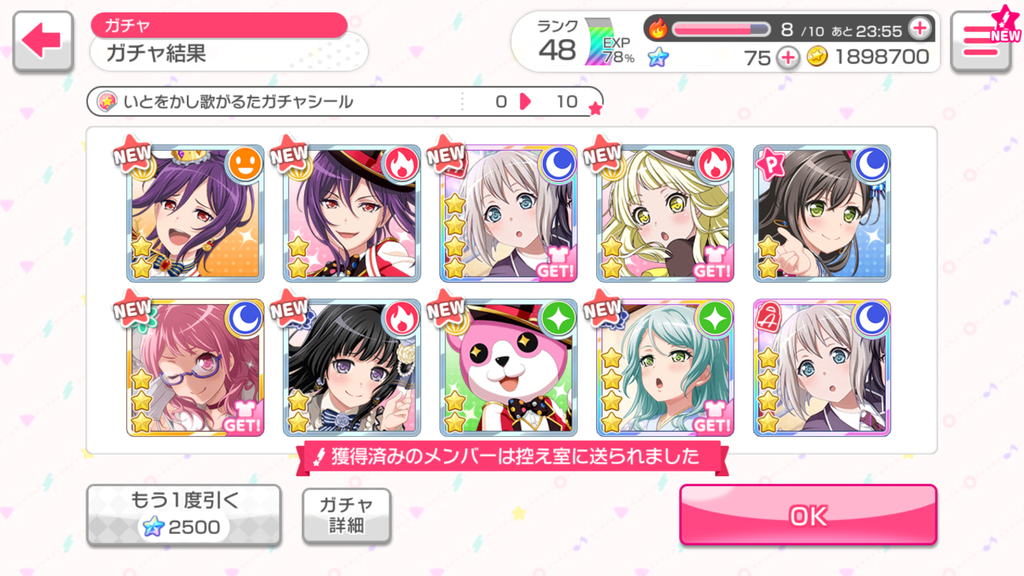The image size is (1024, 576).
Task: Tap the gold coin icon beside 1898700
Action: coord(816,57)
